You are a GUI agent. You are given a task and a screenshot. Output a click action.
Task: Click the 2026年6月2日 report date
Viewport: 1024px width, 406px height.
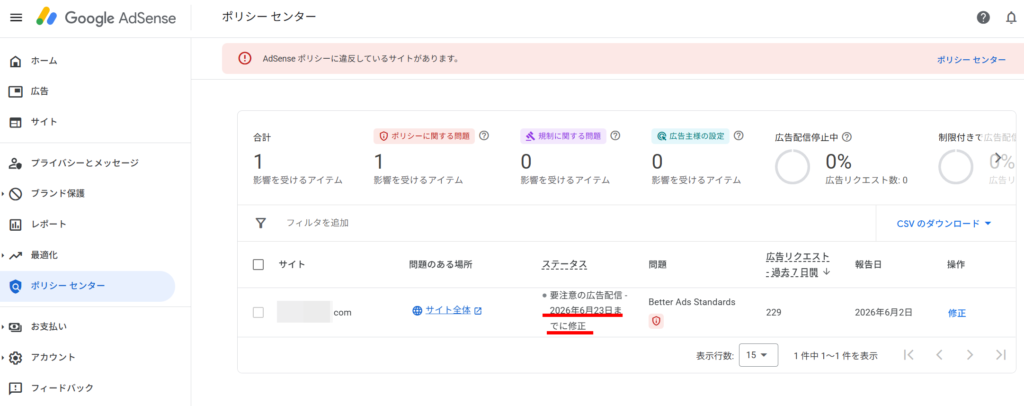[x=886, y=313]
